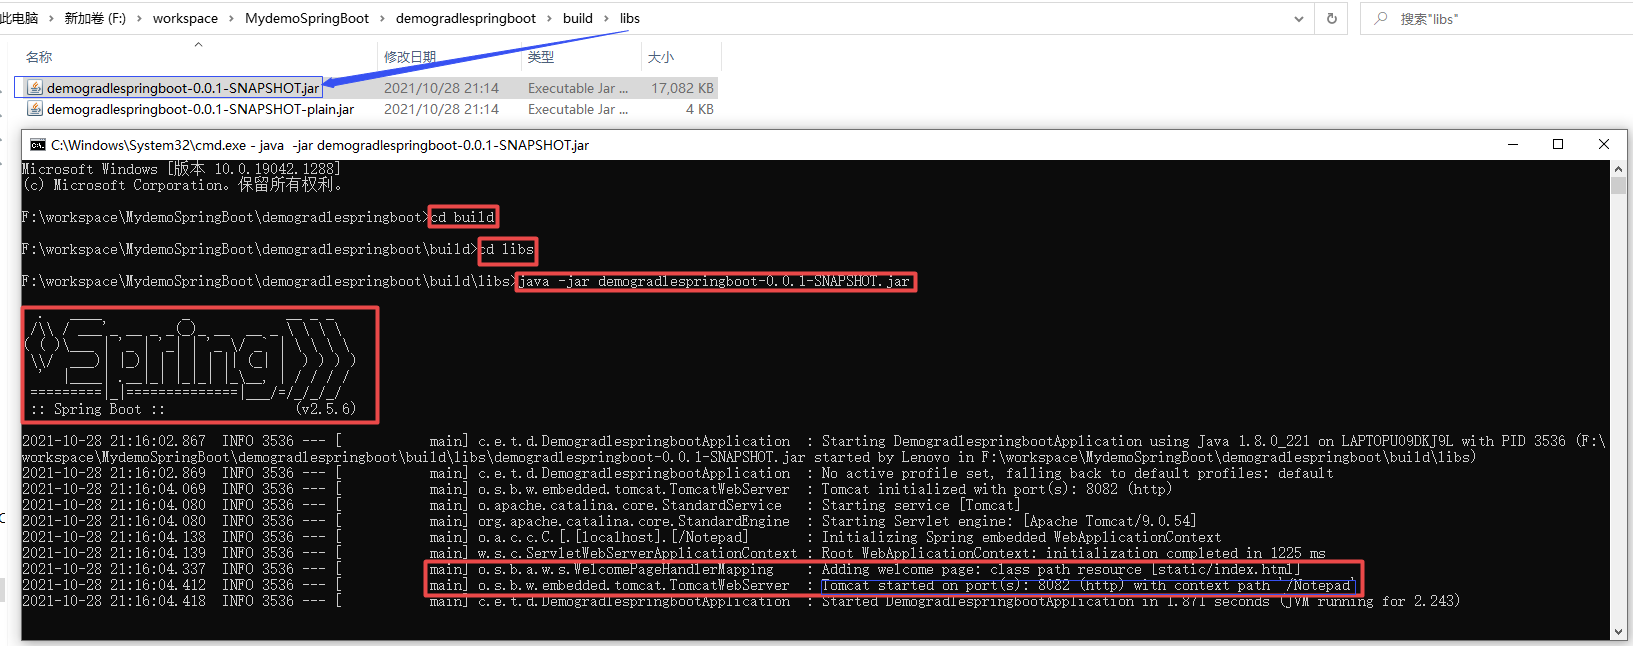Image resolution: width=1633 pixels, height=646 pixels.
Task: Click 'Tomcat started on port(s): 8082' line
Action: 1087,585
